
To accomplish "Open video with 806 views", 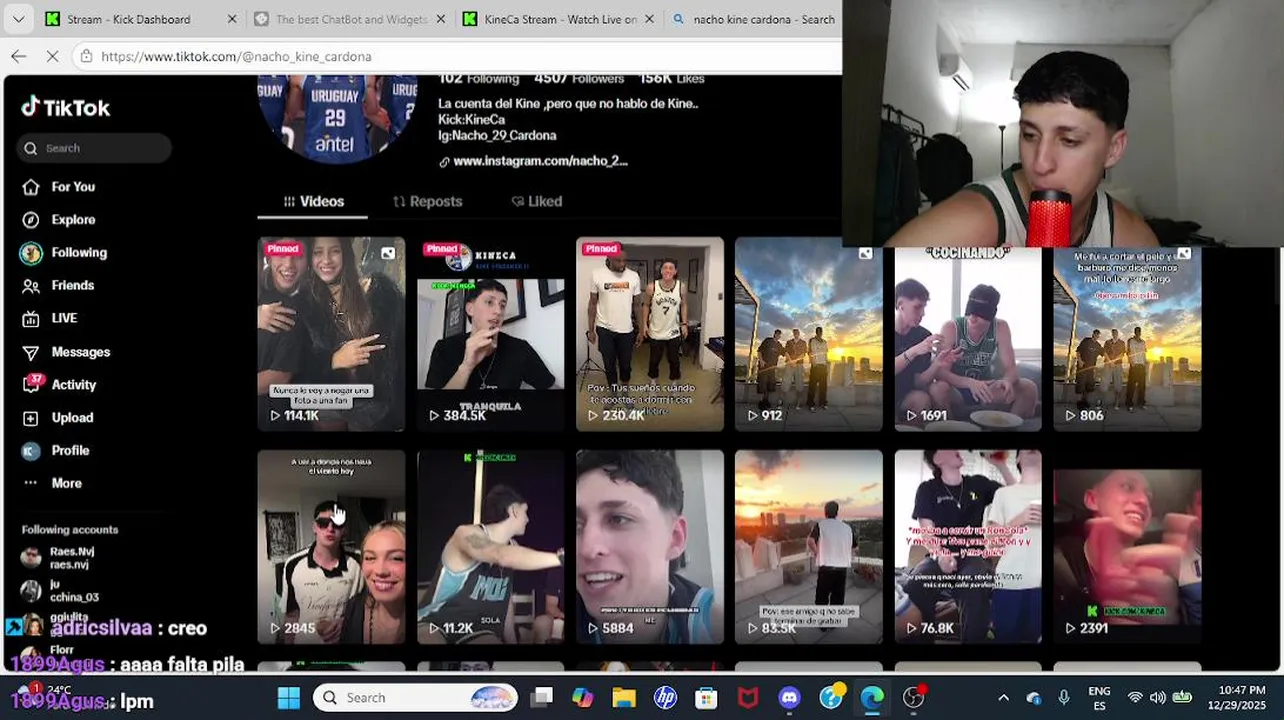I will (x=1127, y=338).
